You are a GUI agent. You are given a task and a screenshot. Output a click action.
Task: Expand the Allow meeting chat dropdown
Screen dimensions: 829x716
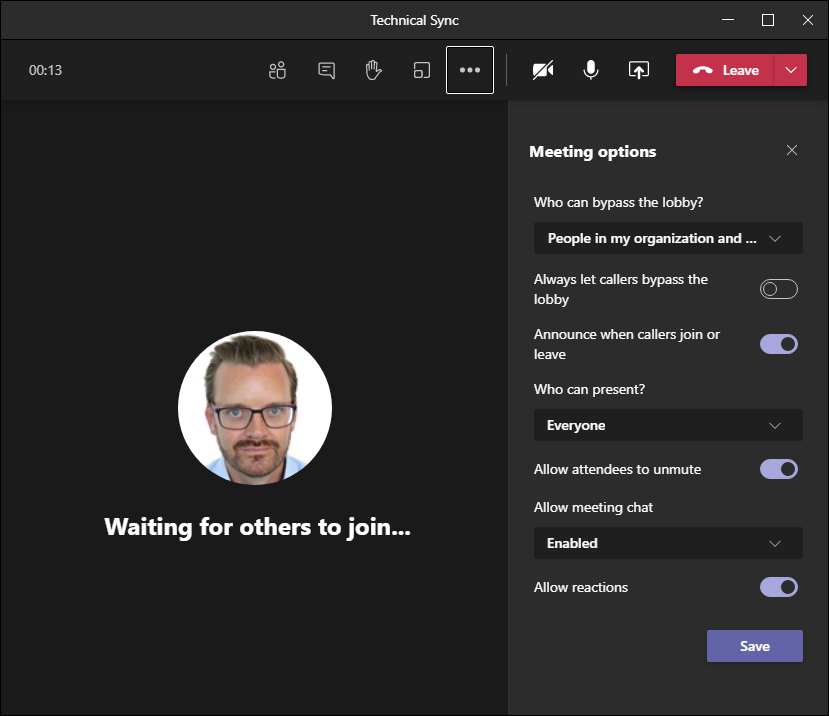coord(668,543)
